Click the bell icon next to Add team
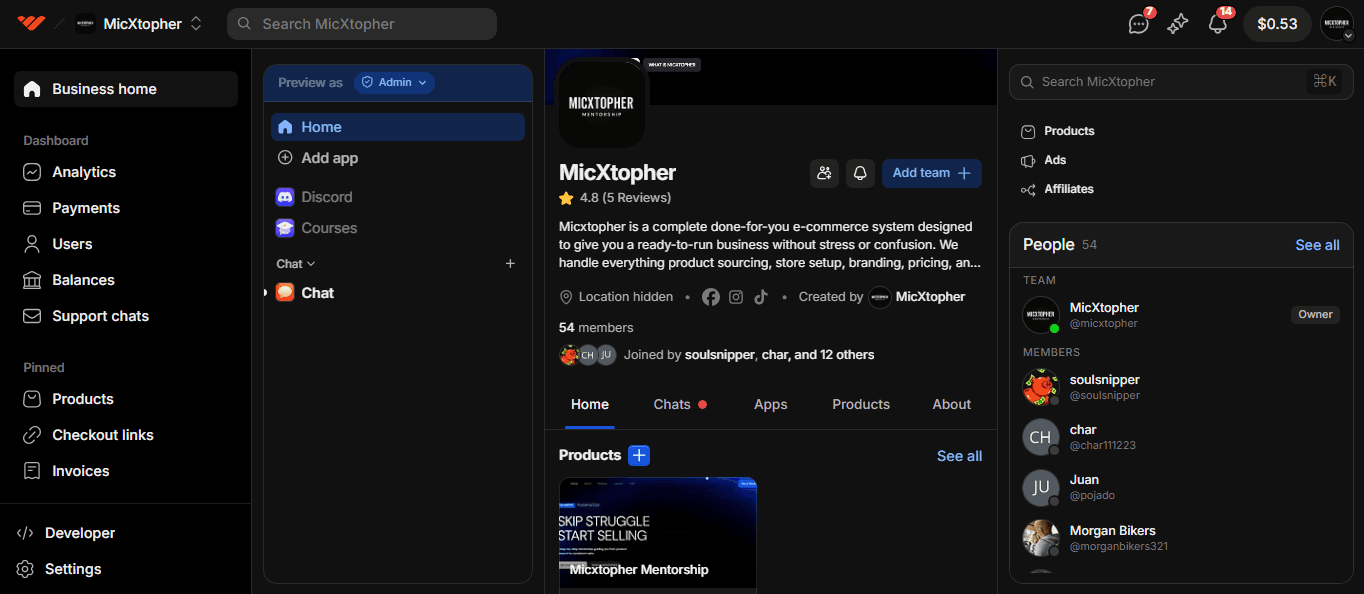Viewport: 1364px width, 594px height. (x=860, y=173)
